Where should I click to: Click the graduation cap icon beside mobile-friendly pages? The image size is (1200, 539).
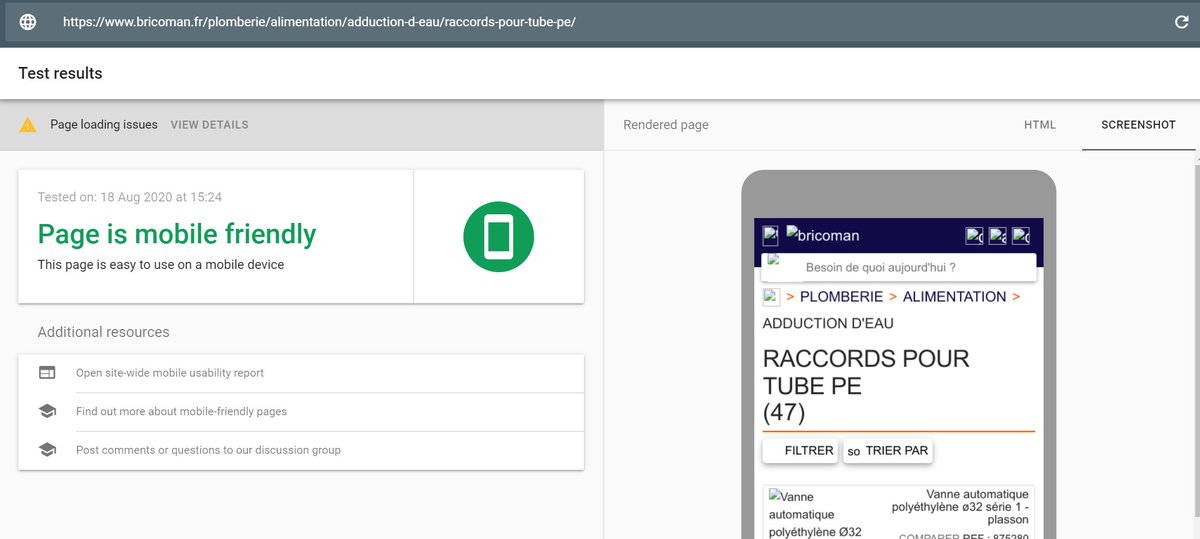(47, 411)
